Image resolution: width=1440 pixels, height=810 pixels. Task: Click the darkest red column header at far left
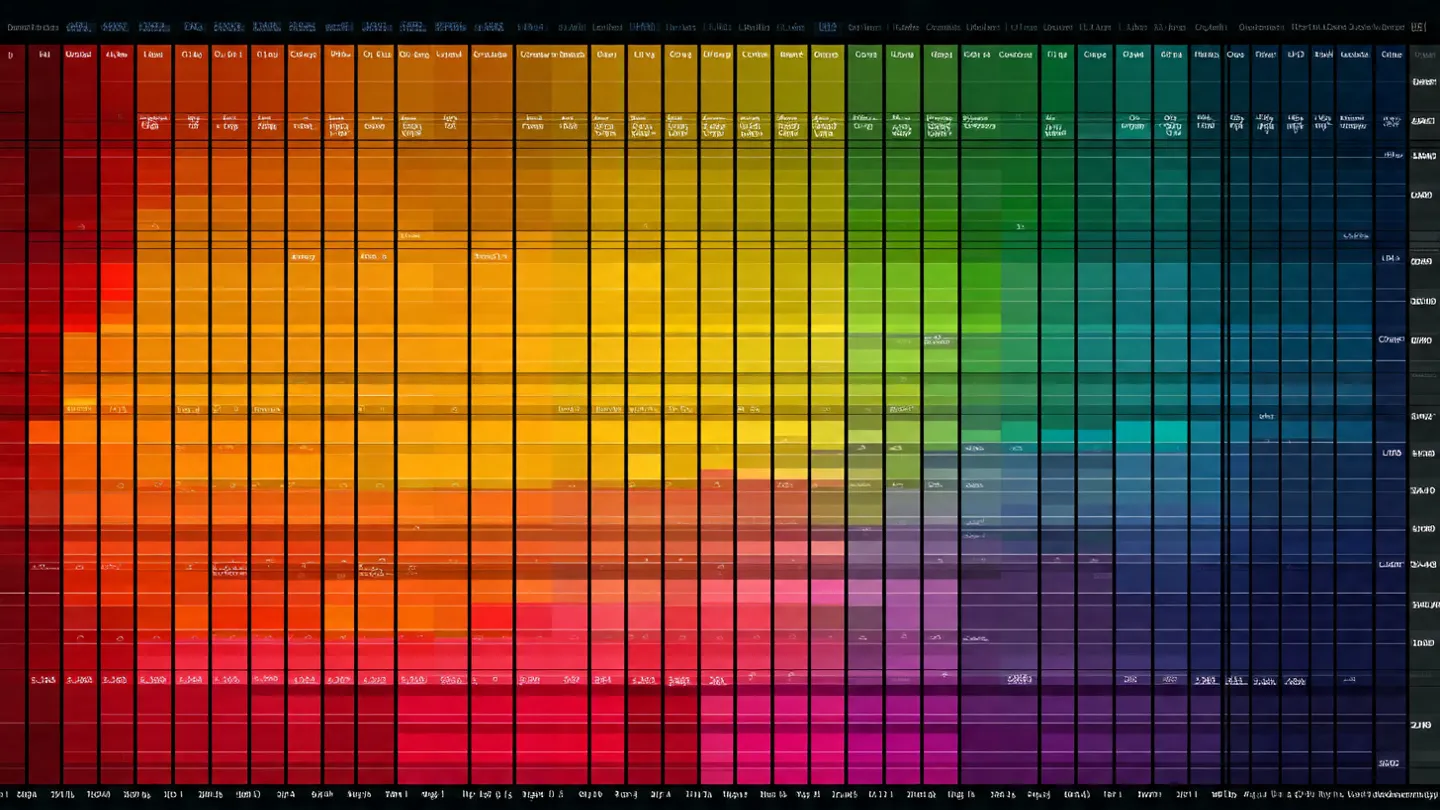tap(11, 55)
